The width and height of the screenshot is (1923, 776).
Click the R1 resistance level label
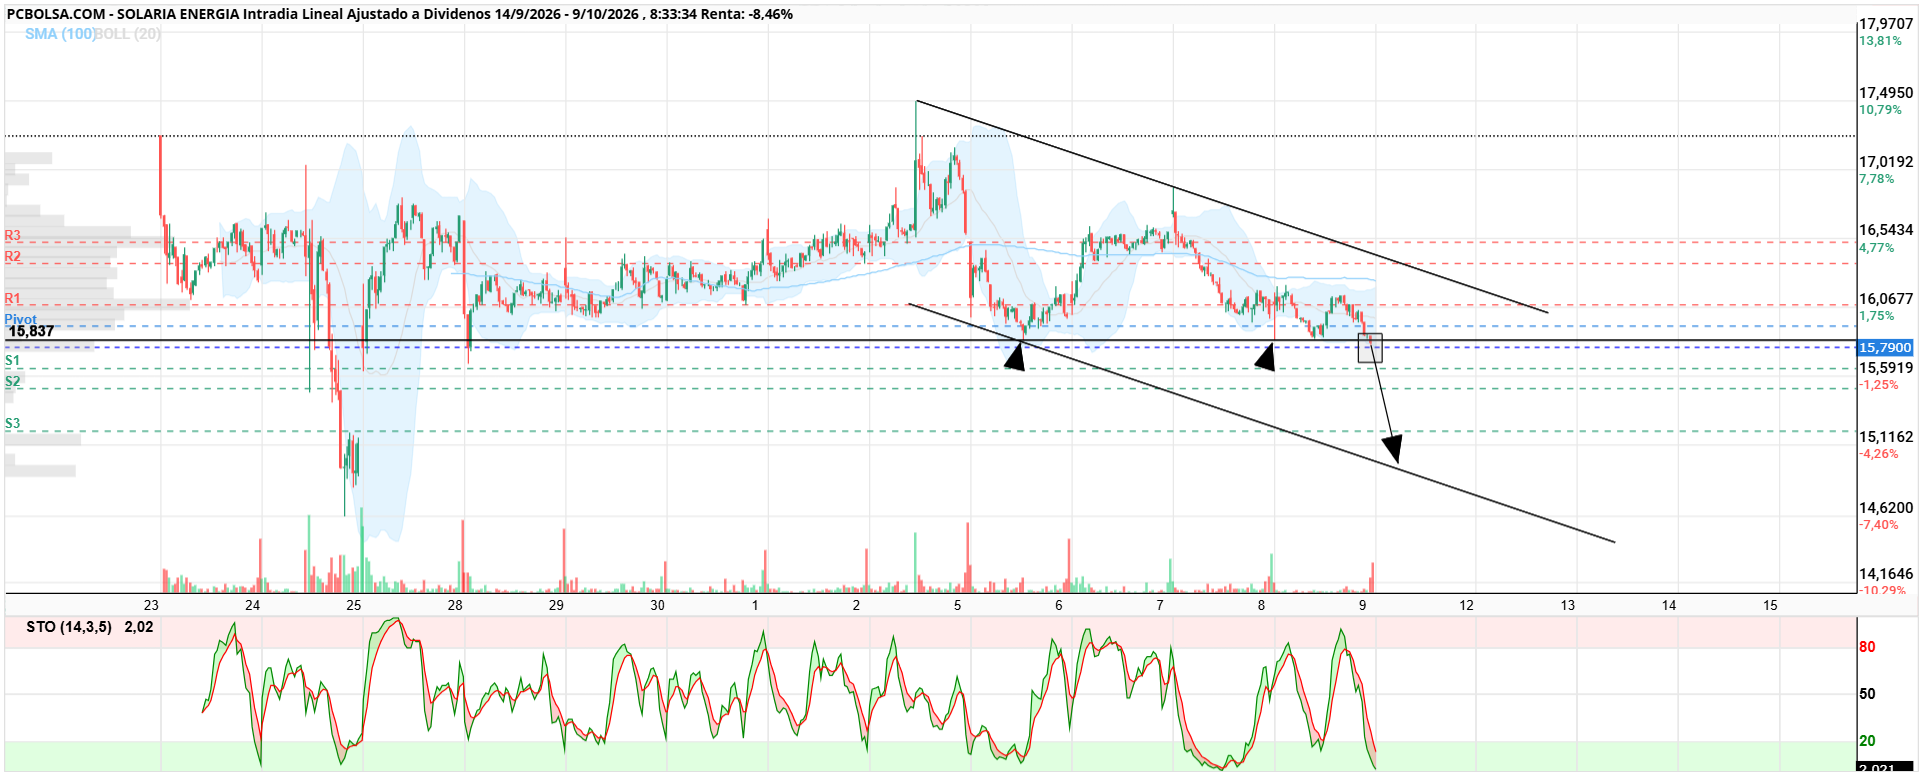click(x=12, y=299)
